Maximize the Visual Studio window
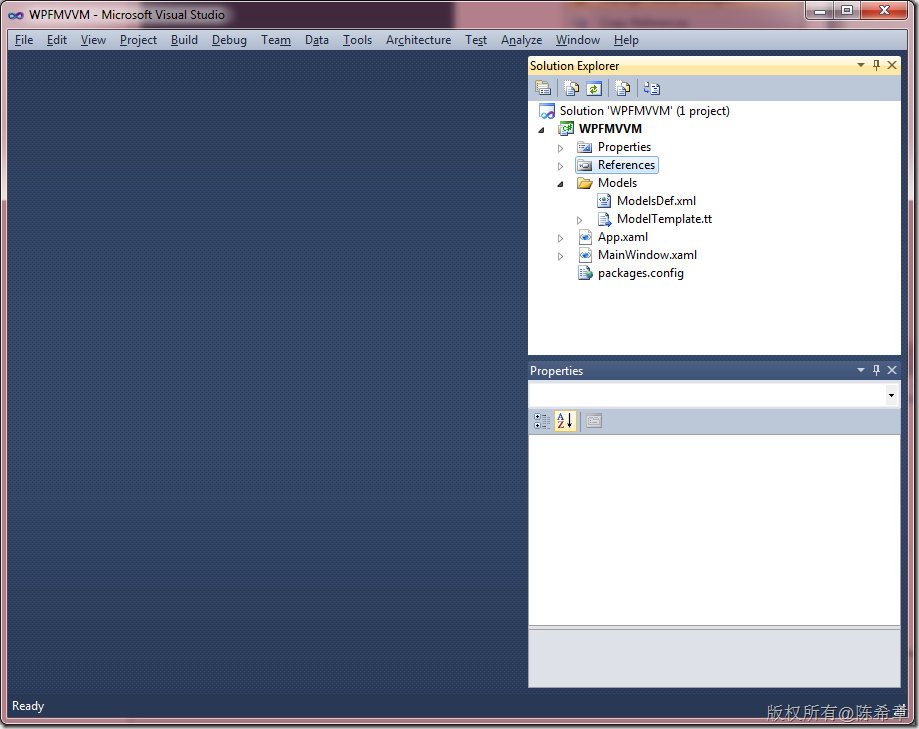The height and width of the screenshot is (729, 919). click(847, 11)
